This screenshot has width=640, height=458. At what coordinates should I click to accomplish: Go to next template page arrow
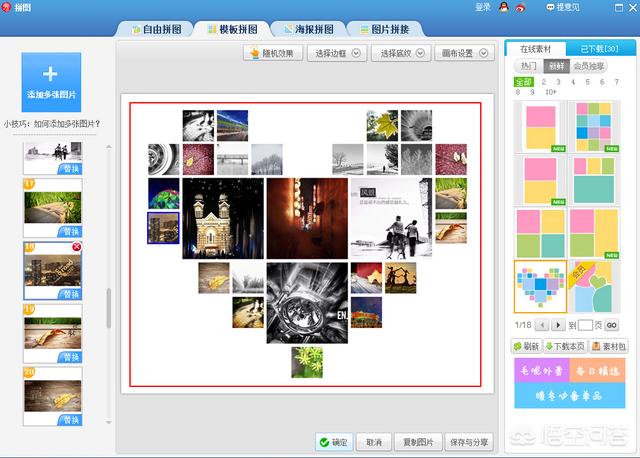[x=558, y=325]
